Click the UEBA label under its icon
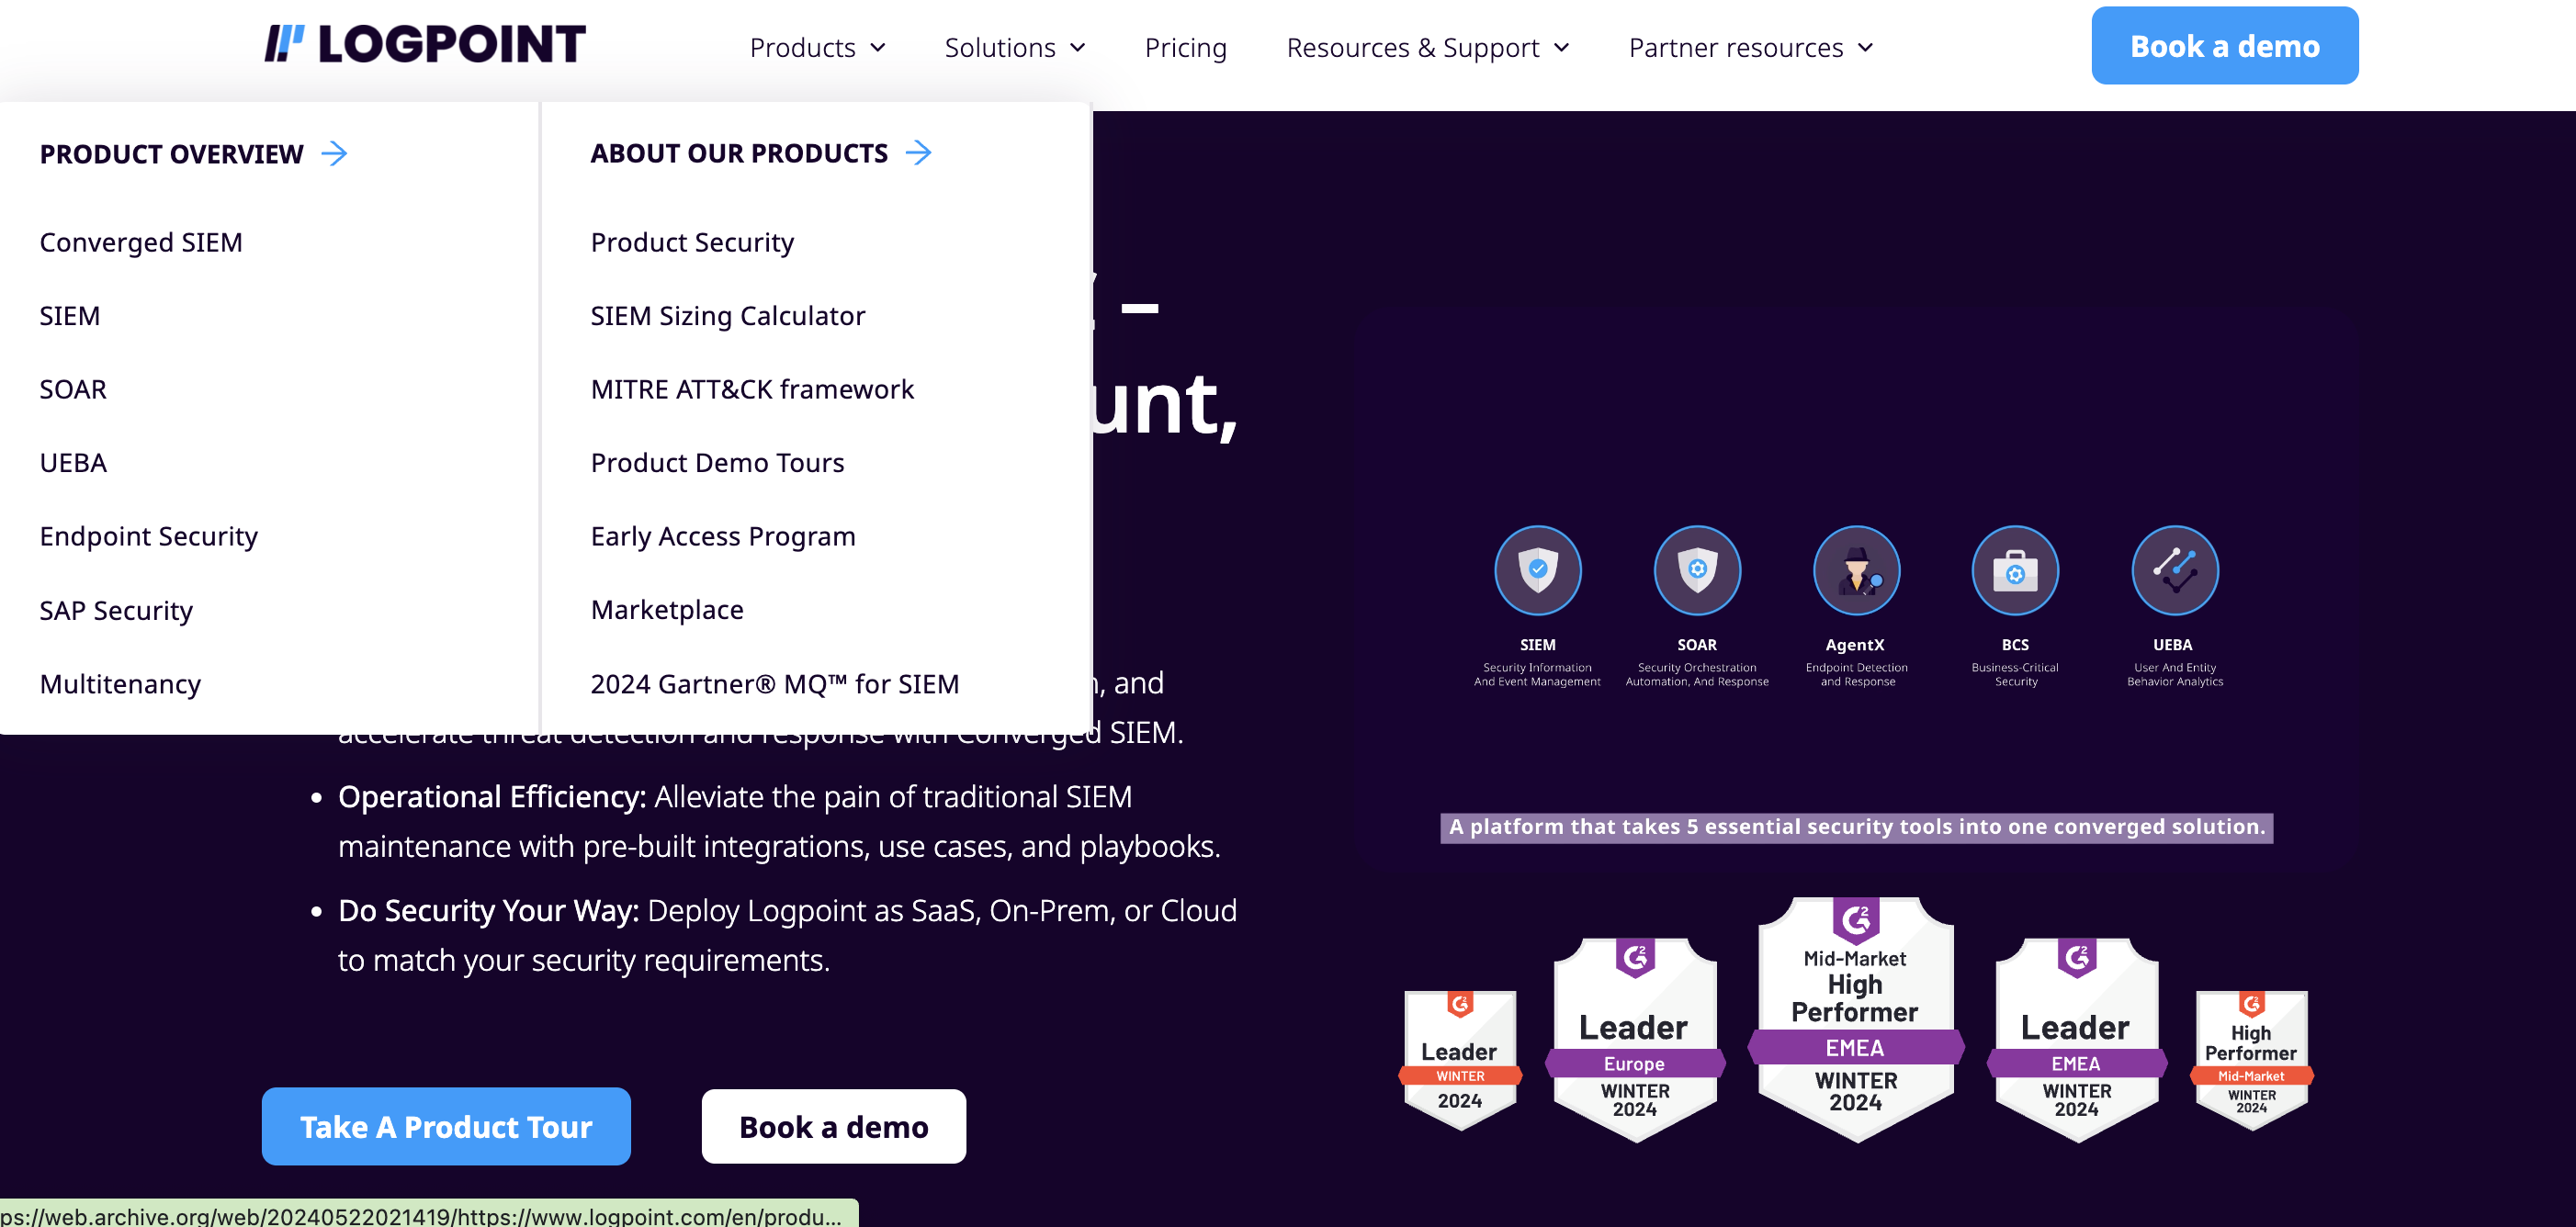 (2173, 645)
